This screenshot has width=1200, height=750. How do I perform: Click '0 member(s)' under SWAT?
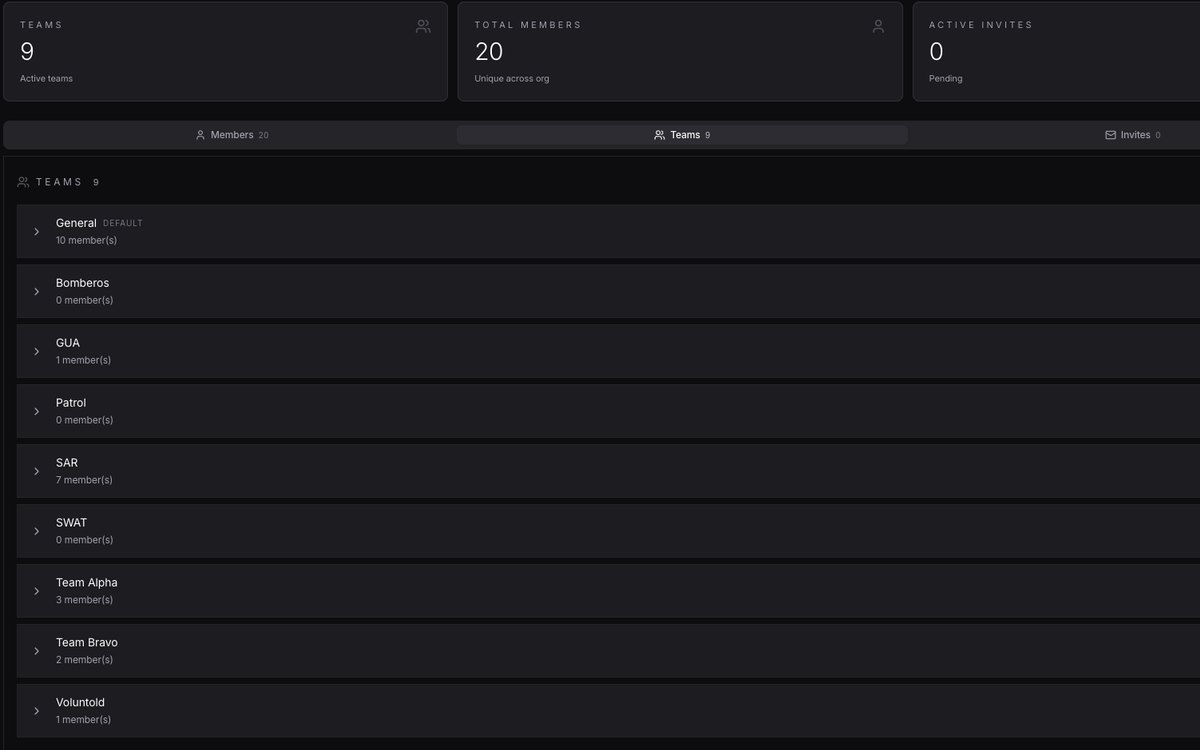(x=84, y=540)
